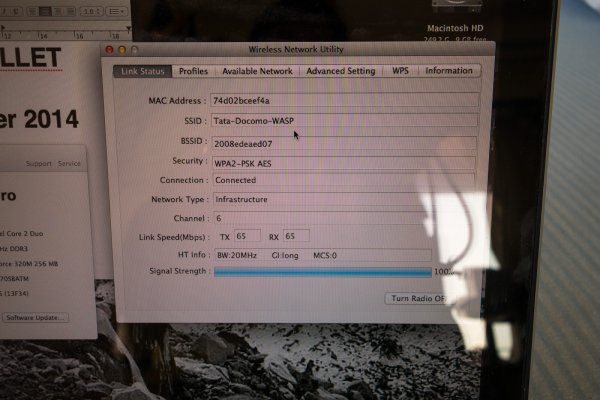Image resolution: width=600 pixels, height=400 pixels.
Task: Minimize the Wireless Network Utility window
Action: point(122,50)
